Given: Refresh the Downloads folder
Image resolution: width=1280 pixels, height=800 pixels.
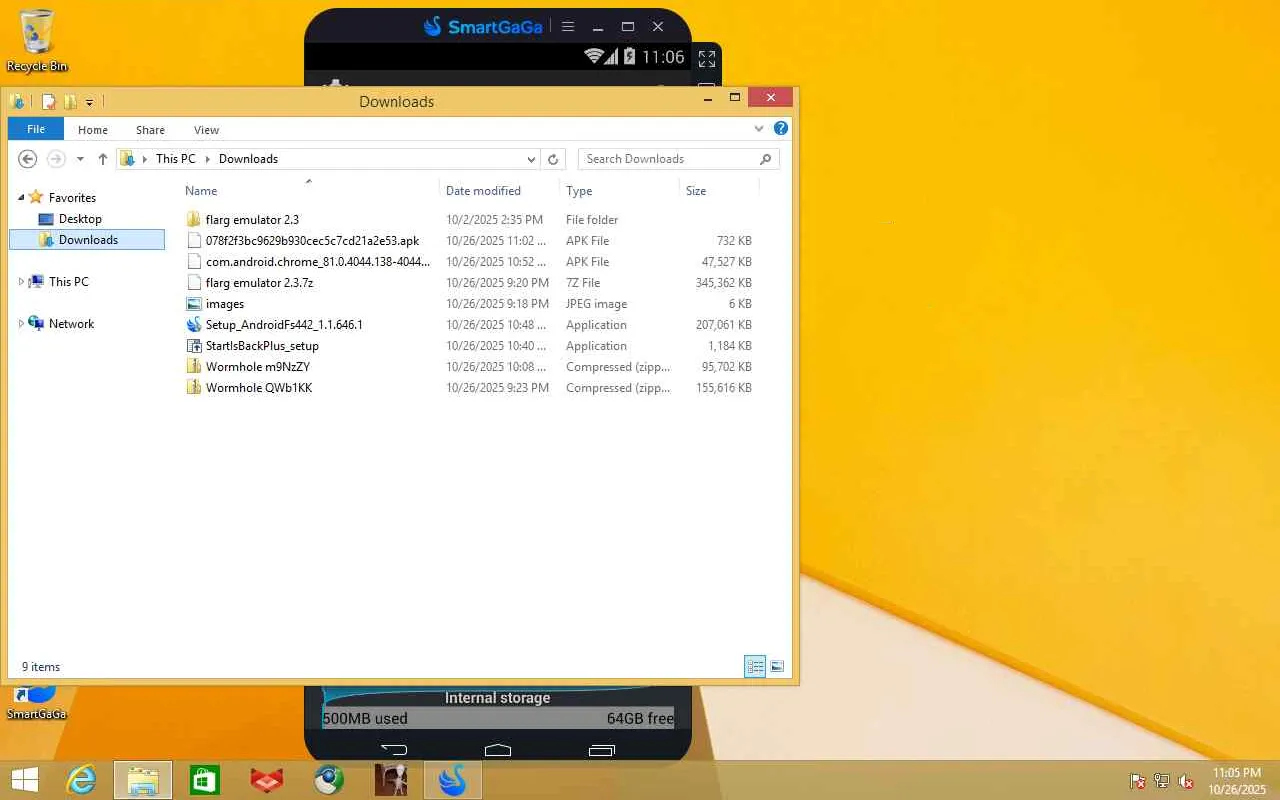Looking at the screenshot, I should tap(553, 159).
